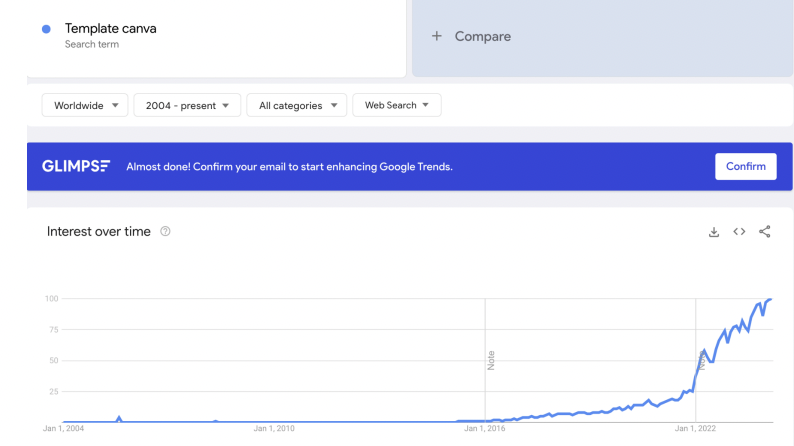Click the blue dot by Template canva
Image resolution: width=794 pixels, height=446 pixels.
46,29
